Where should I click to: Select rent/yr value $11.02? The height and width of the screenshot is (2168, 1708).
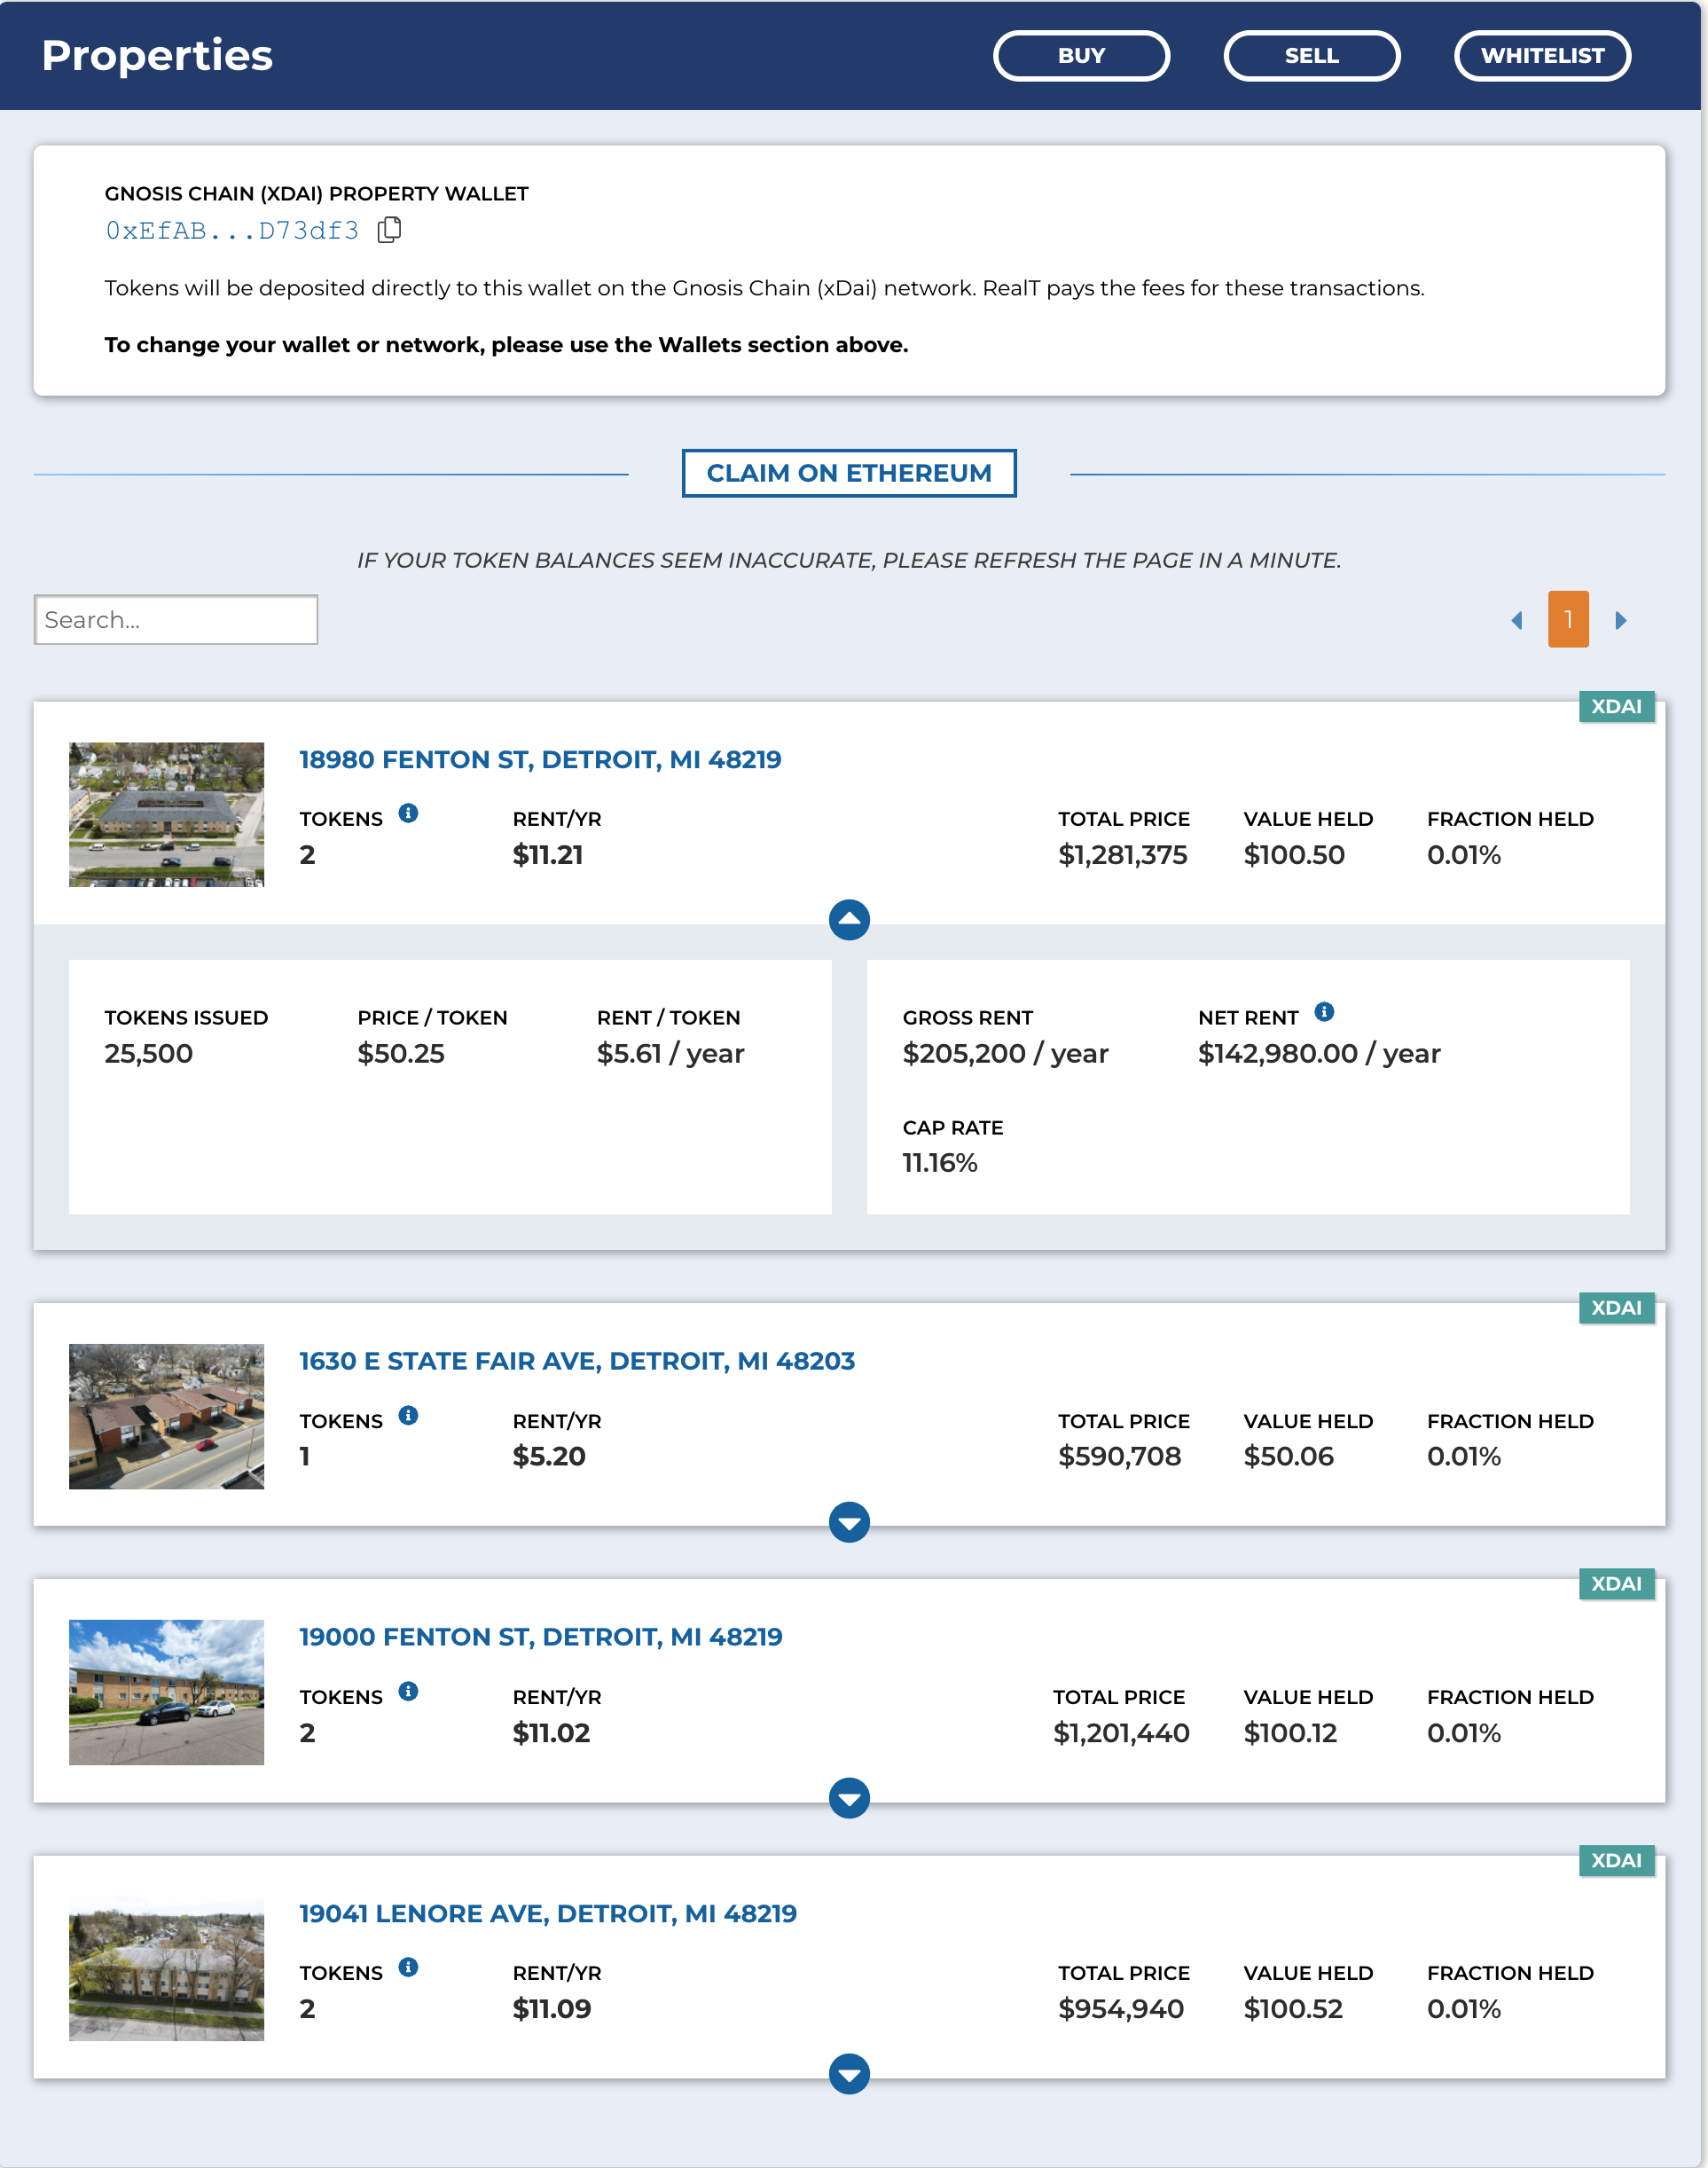(x=551, y=1733)
